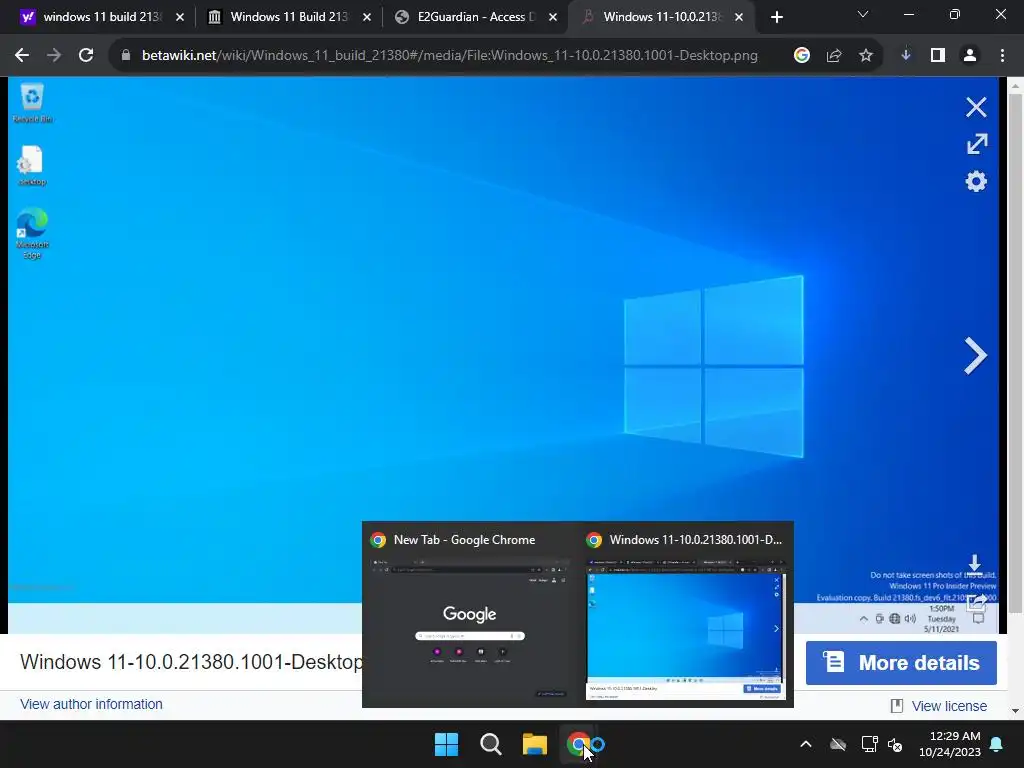
Task: Toggle the Chrome side panel
Action: tap(938, 56)
